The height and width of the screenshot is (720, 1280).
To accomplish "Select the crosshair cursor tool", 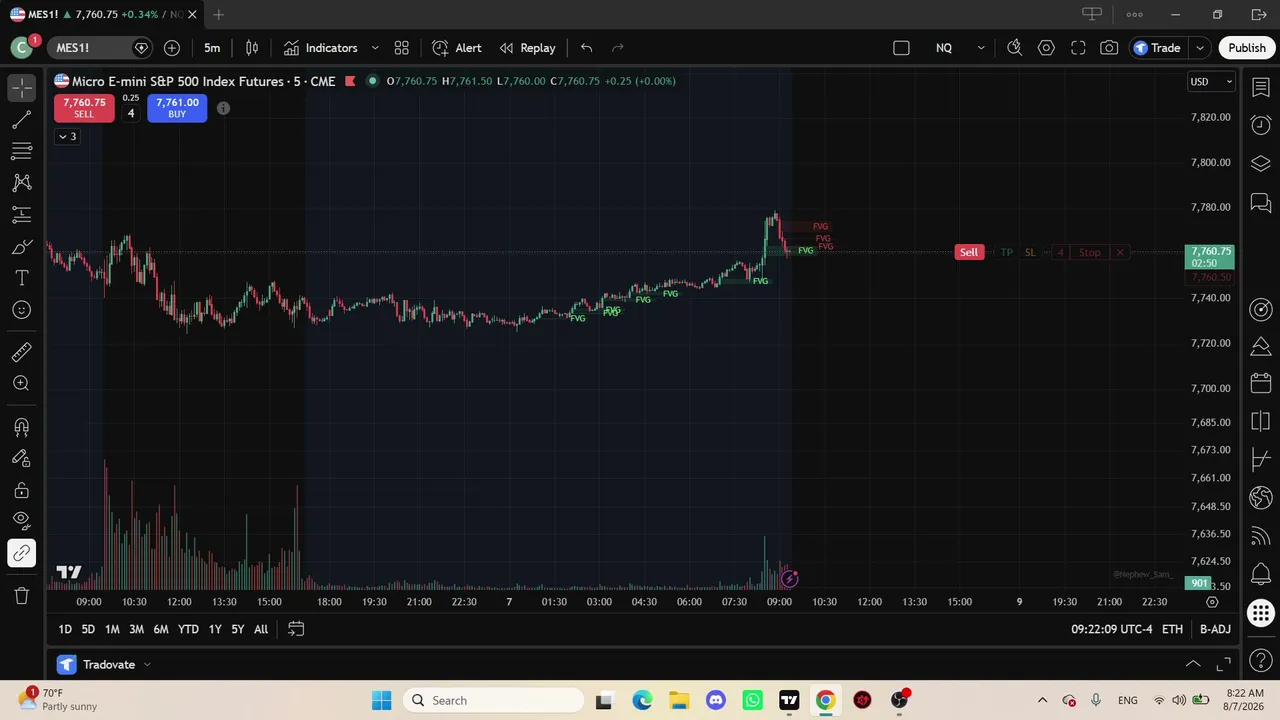I will click(x=22, y=88).
